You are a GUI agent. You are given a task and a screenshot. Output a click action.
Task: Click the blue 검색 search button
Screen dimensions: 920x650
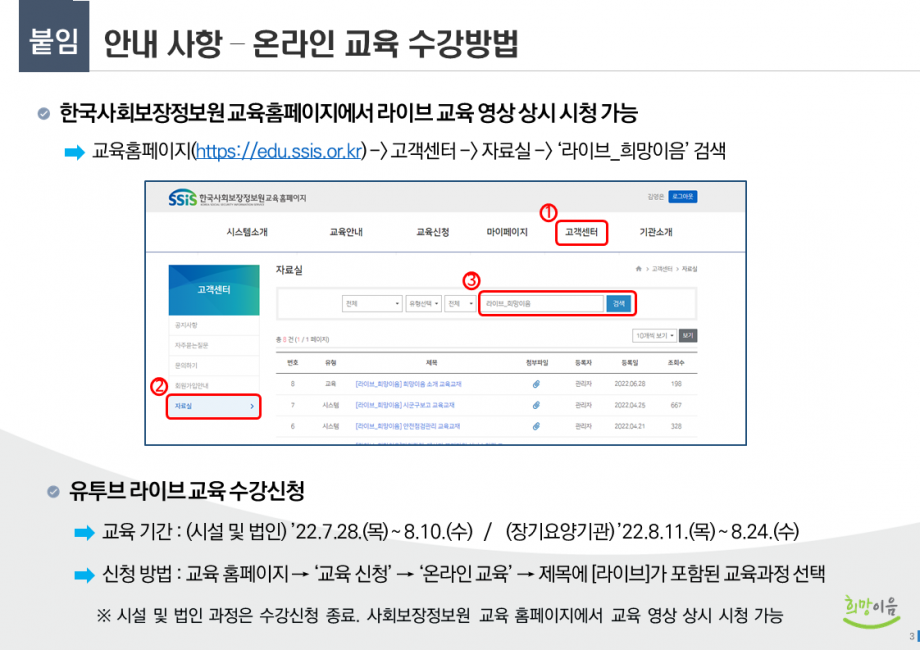[618, 303]
